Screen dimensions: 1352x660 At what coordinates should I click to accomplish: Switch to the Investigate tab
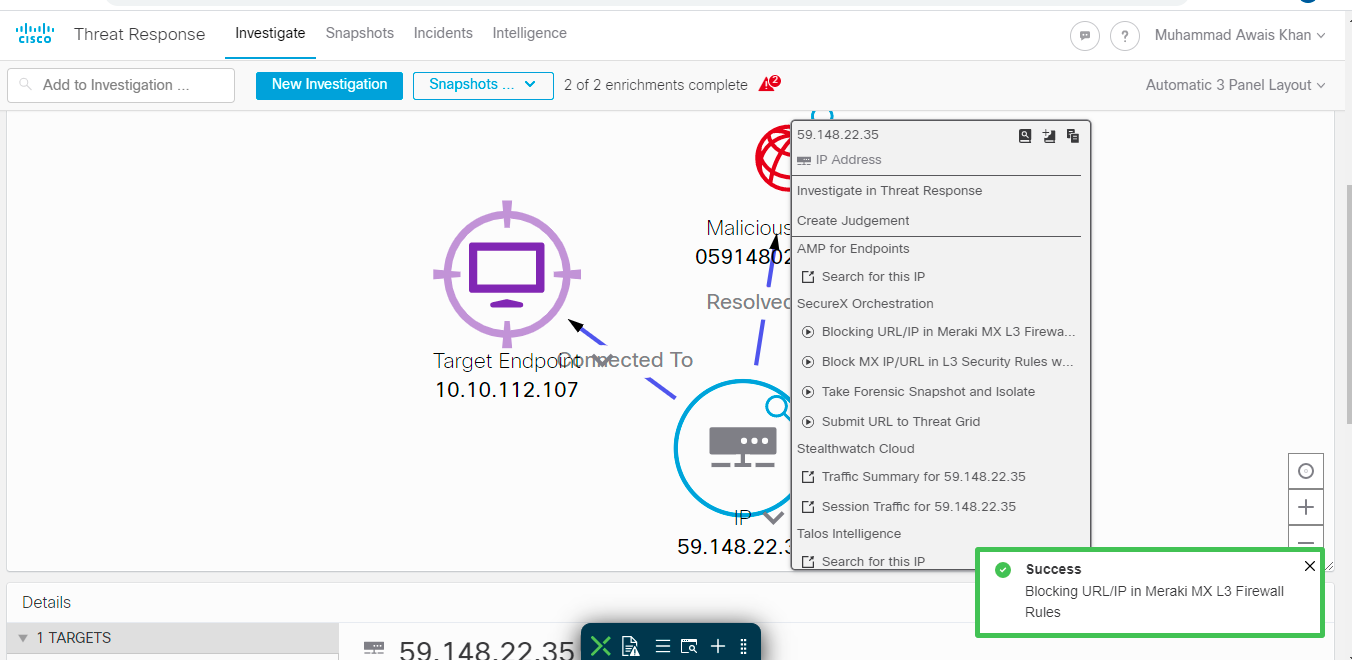coord(270,33)
